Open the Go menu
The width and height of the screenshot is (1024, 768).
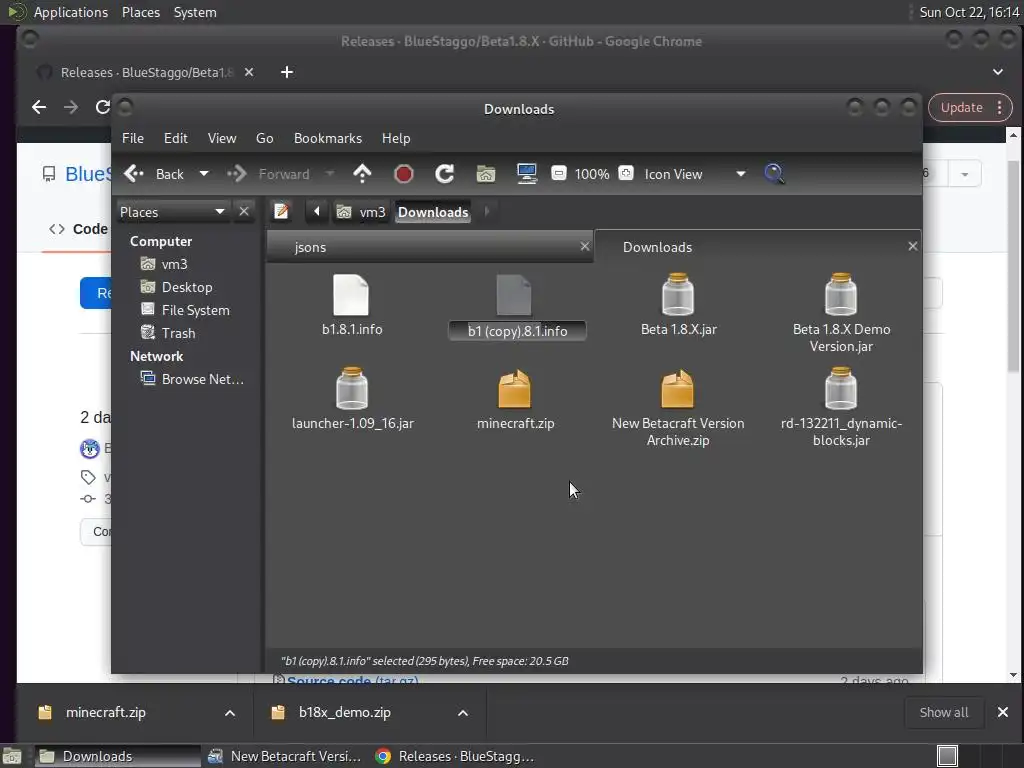[x=264, y=138]
